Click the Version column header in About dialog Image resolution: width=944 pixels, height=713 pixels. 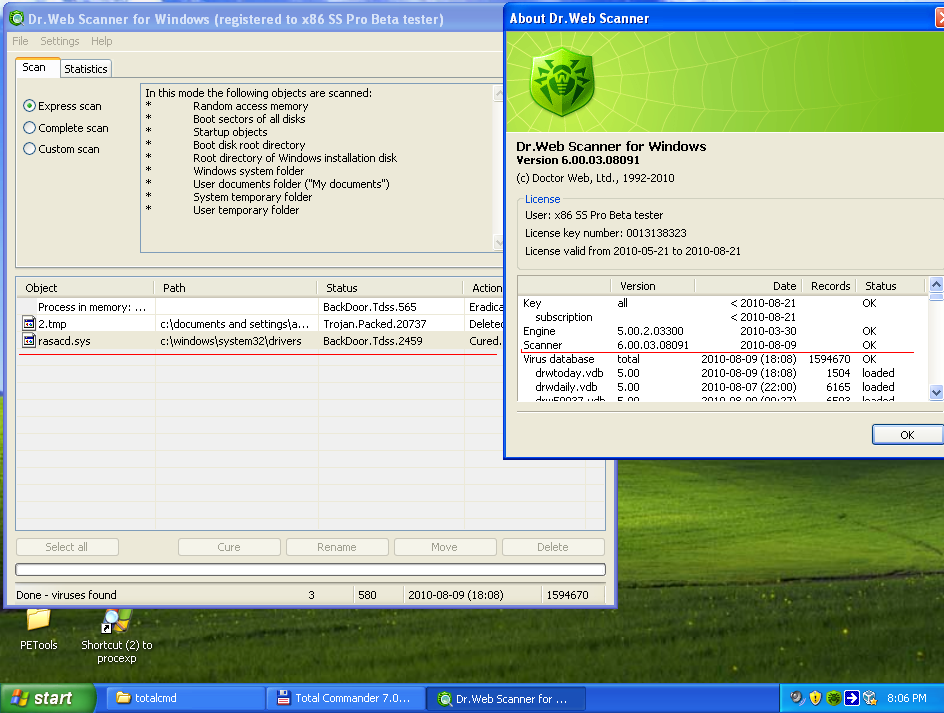click(x=653, y=286)
